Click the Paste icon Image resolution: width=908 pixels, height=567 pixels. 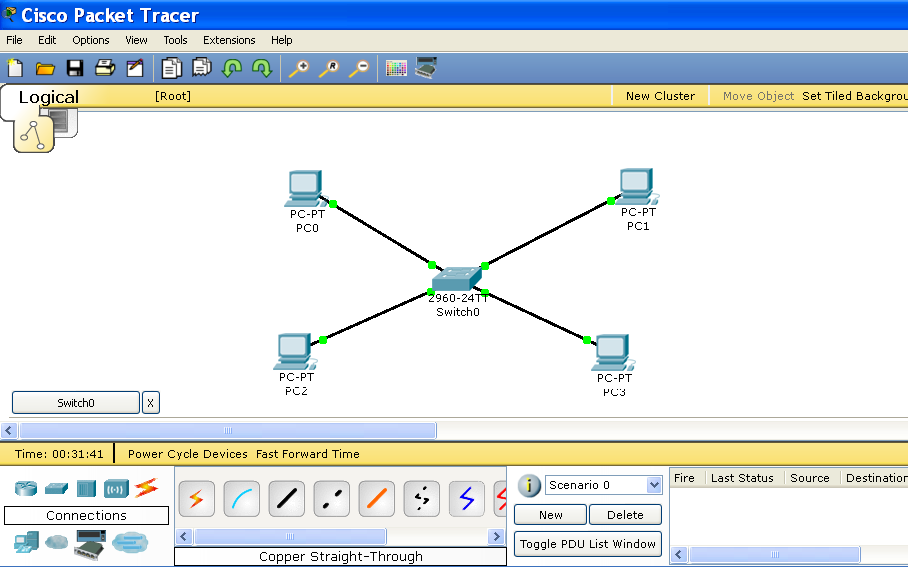coord(202,67)
